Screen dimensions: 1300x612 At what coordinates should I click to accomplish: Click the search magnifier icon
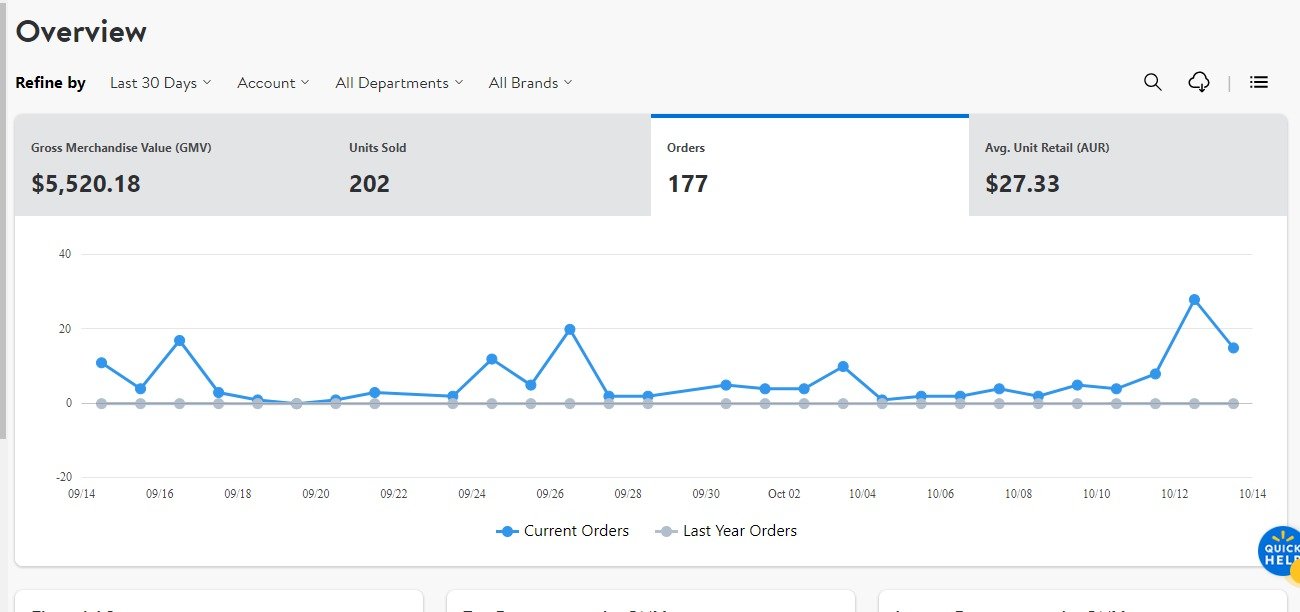(x=1152, y=82)
